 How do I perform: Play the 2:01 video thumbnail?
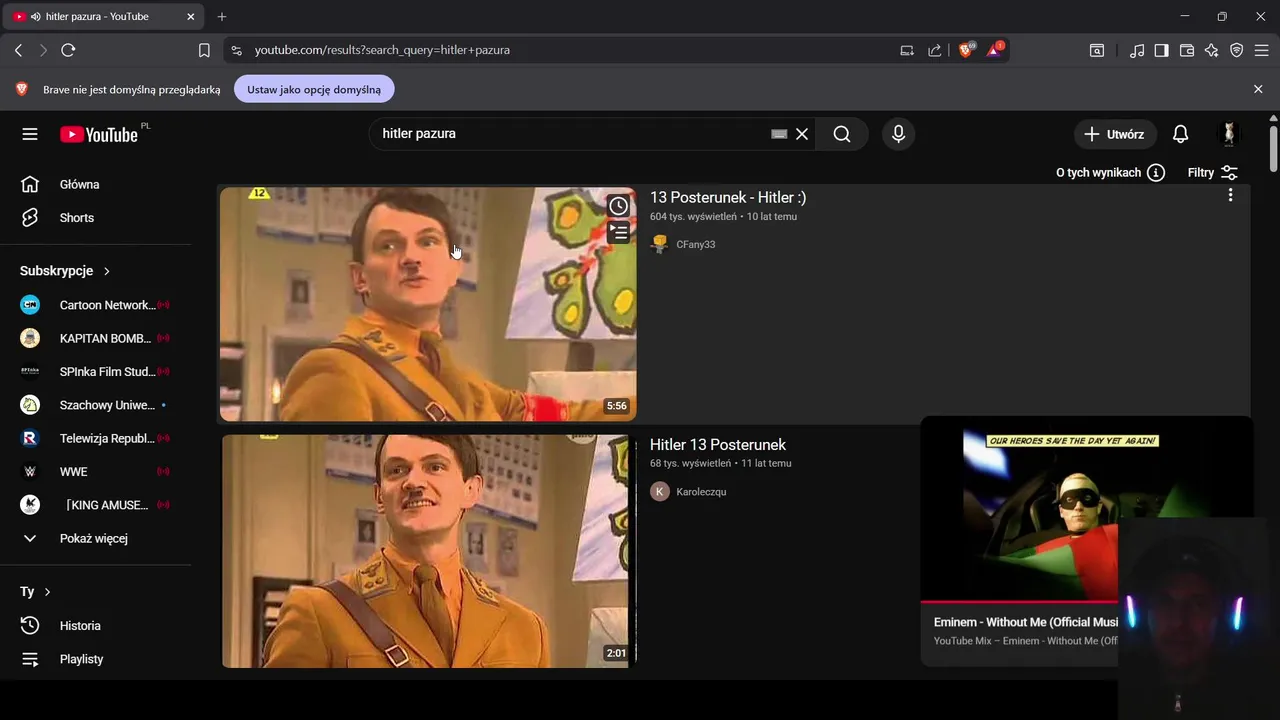pos(428,551)
